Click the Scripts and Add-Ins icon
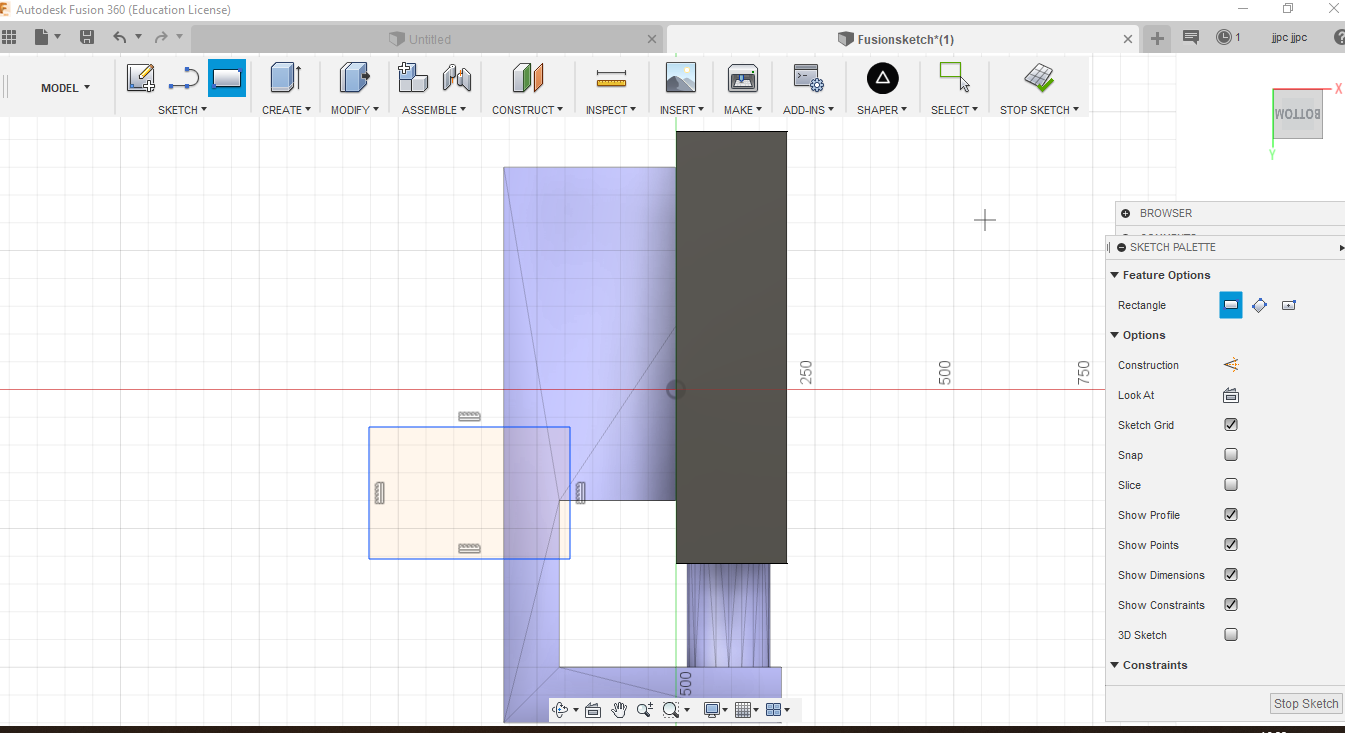1345x733 pixels. (x=808, y=78)
